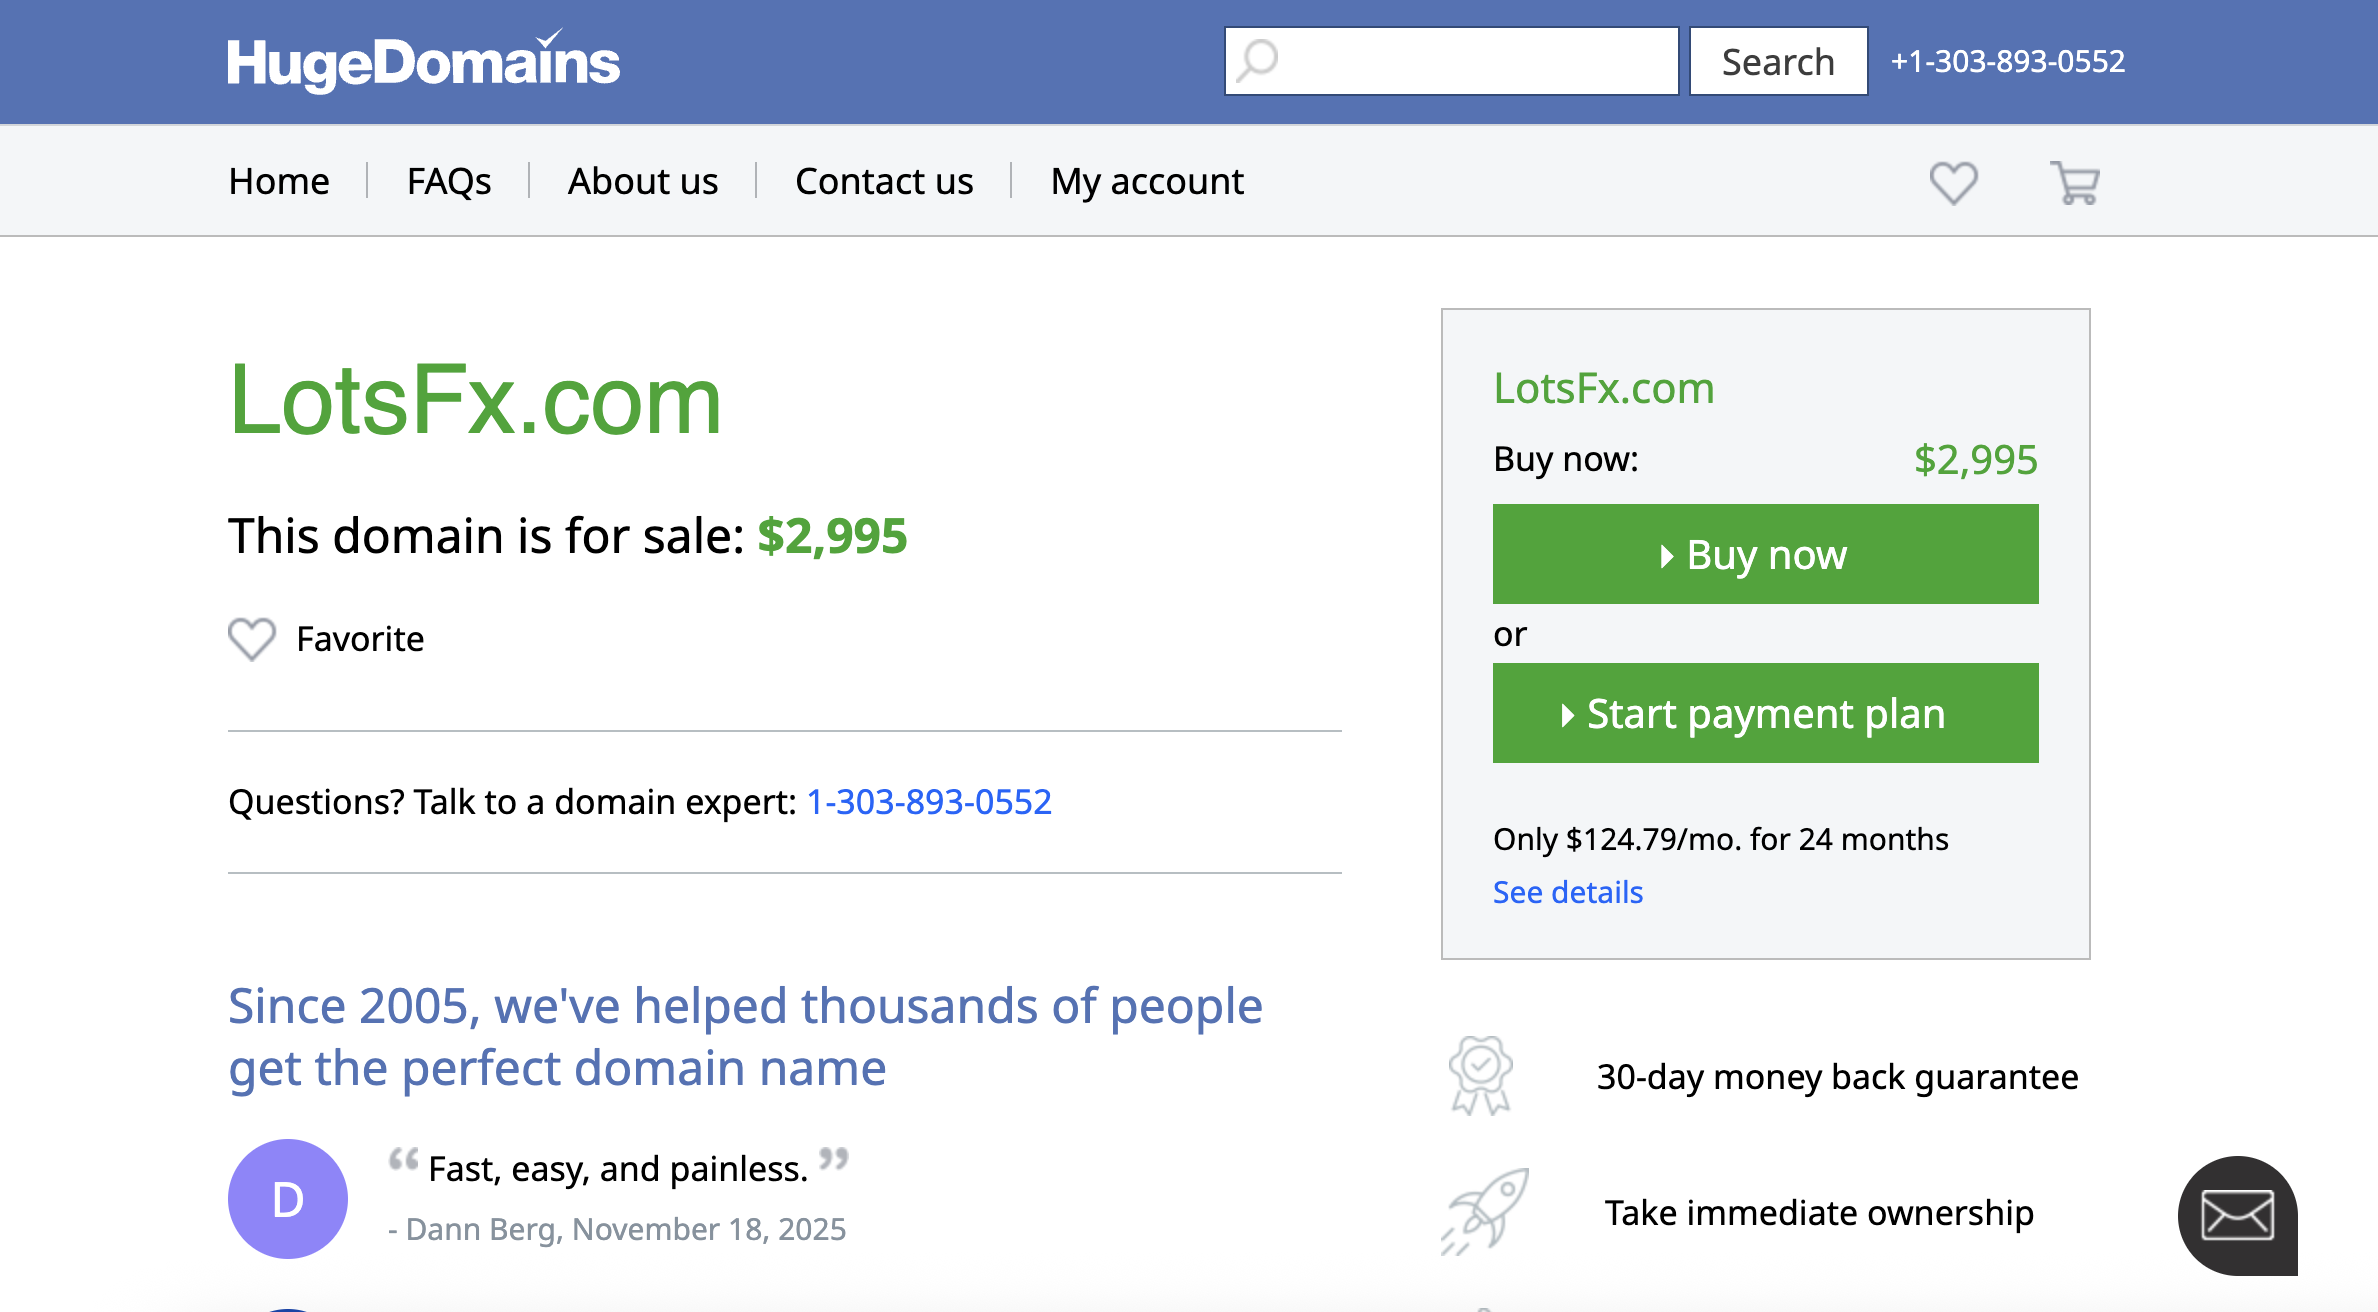This screenshot has width=2378, height=1312.
Task: Toggle Favorite heart for LotsFx.com
Action: click(252, 639)
